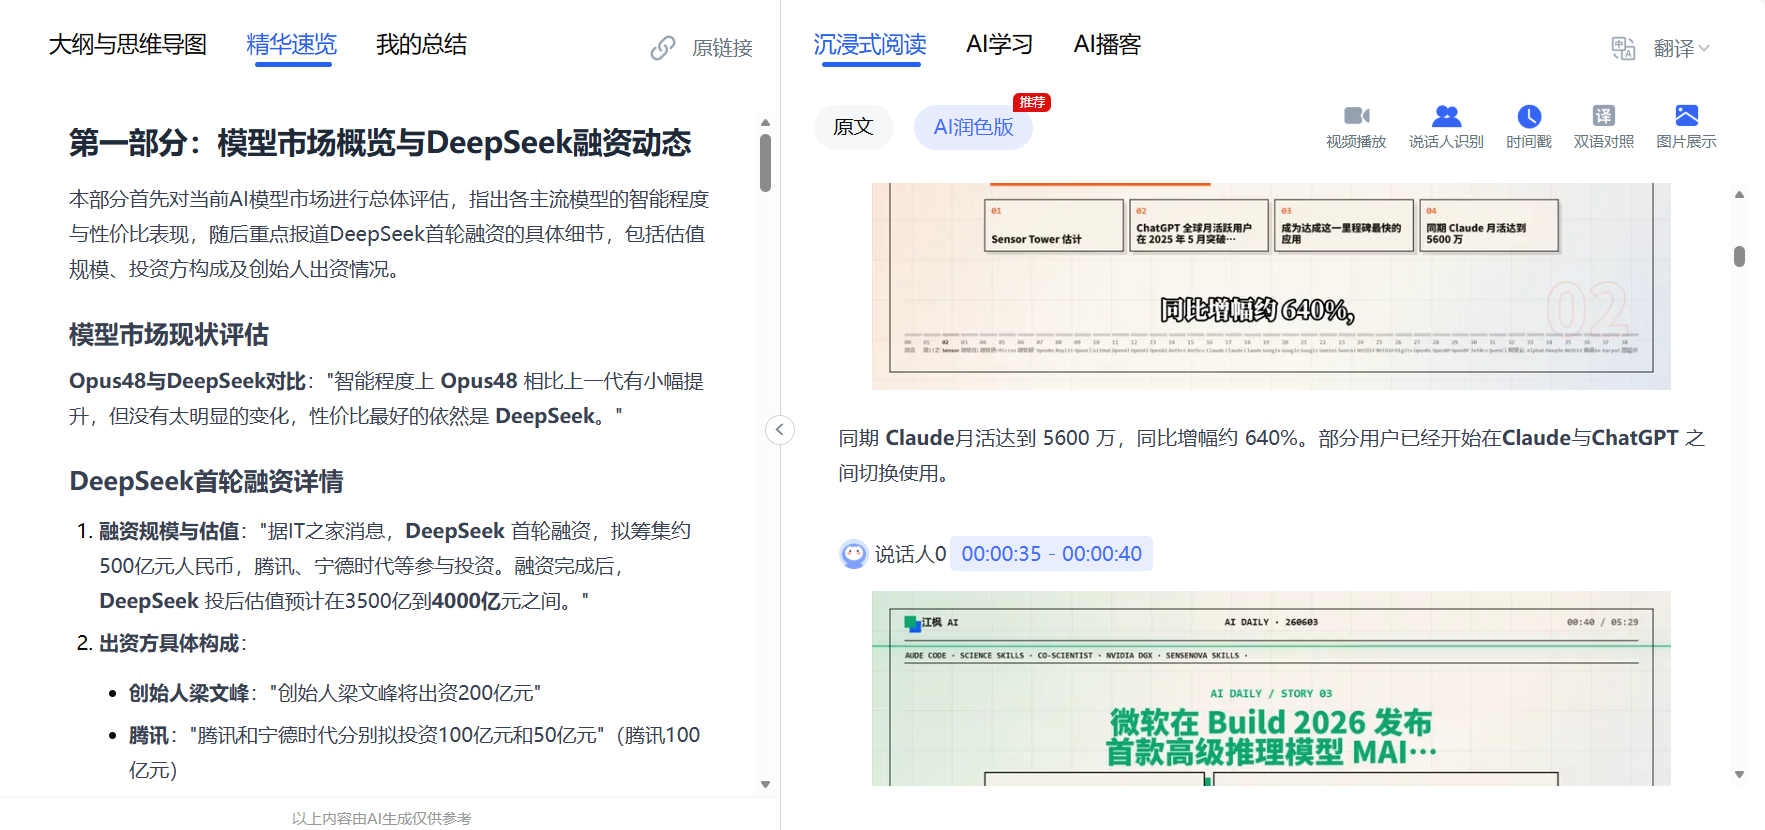This screenshot has height=830, width=1765.
Task: Jump to timestamp 00:00:35 - 00:00:40
Action: click(1051, 554)
